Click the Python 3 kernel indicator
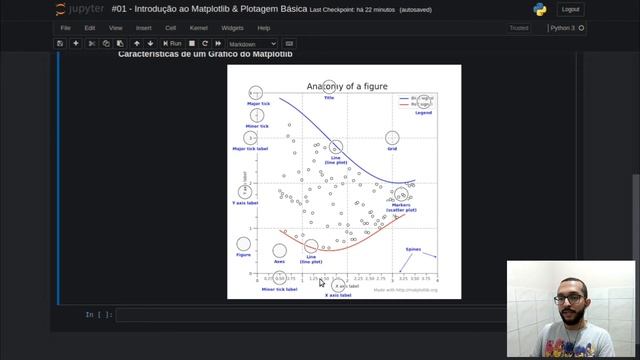This screenshot has height=360, width=640. pos(567,28)
